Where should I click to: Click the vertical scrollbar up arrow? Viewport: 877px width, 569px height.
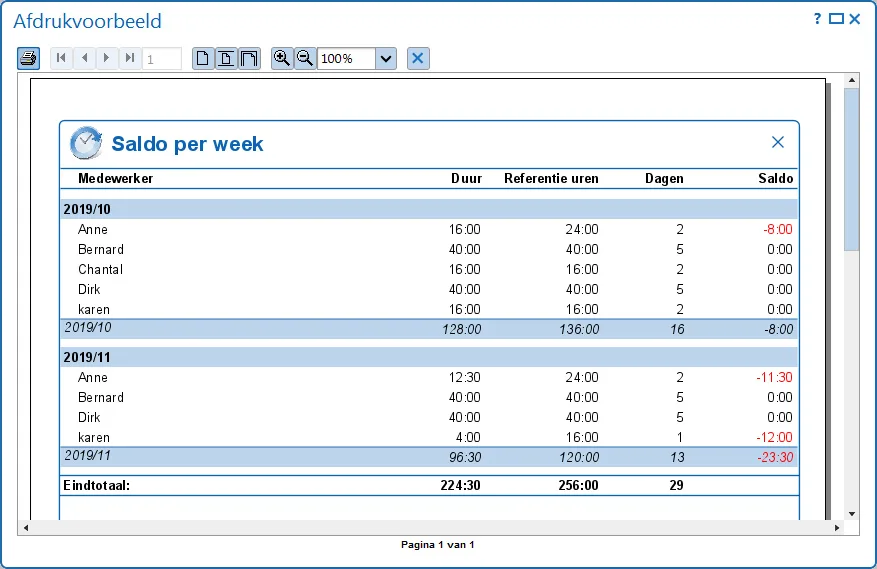coord(852,80)
